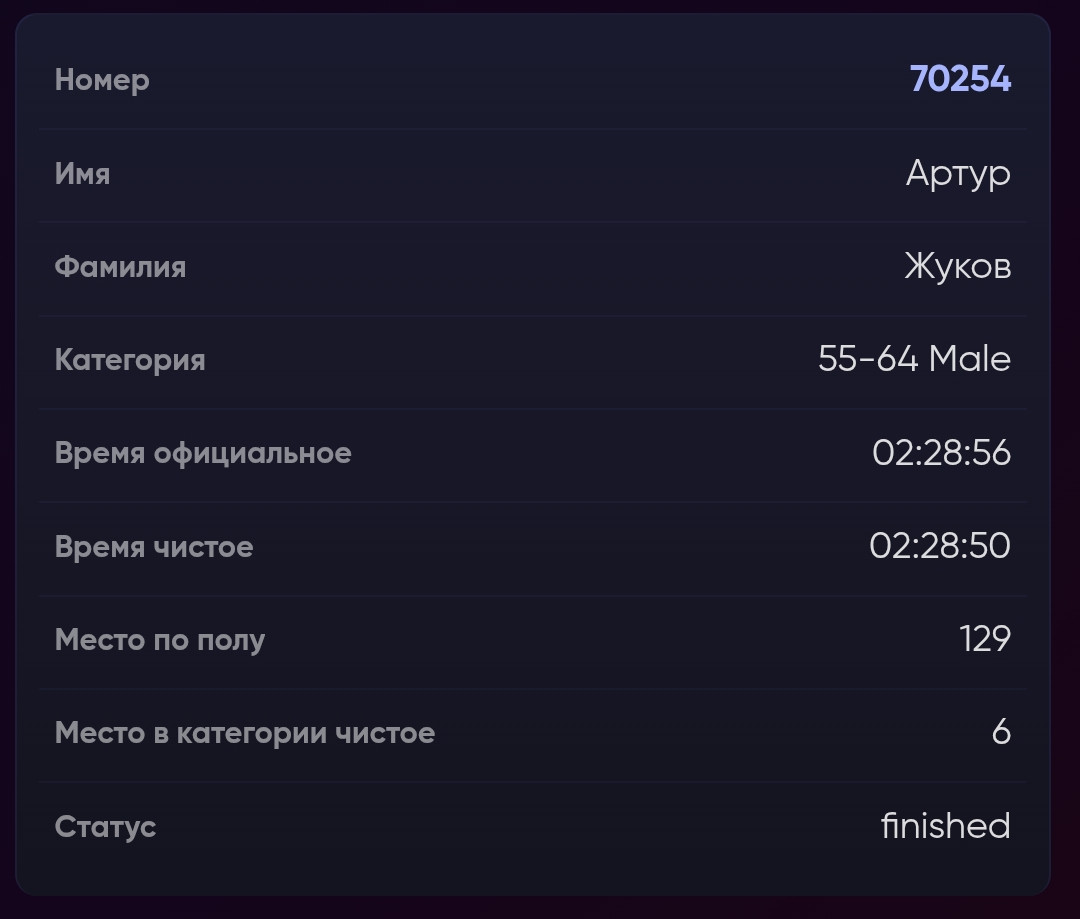This screenshot has height=919, width=1080.
Task: Select the Место по полу label
Action: 160,640
